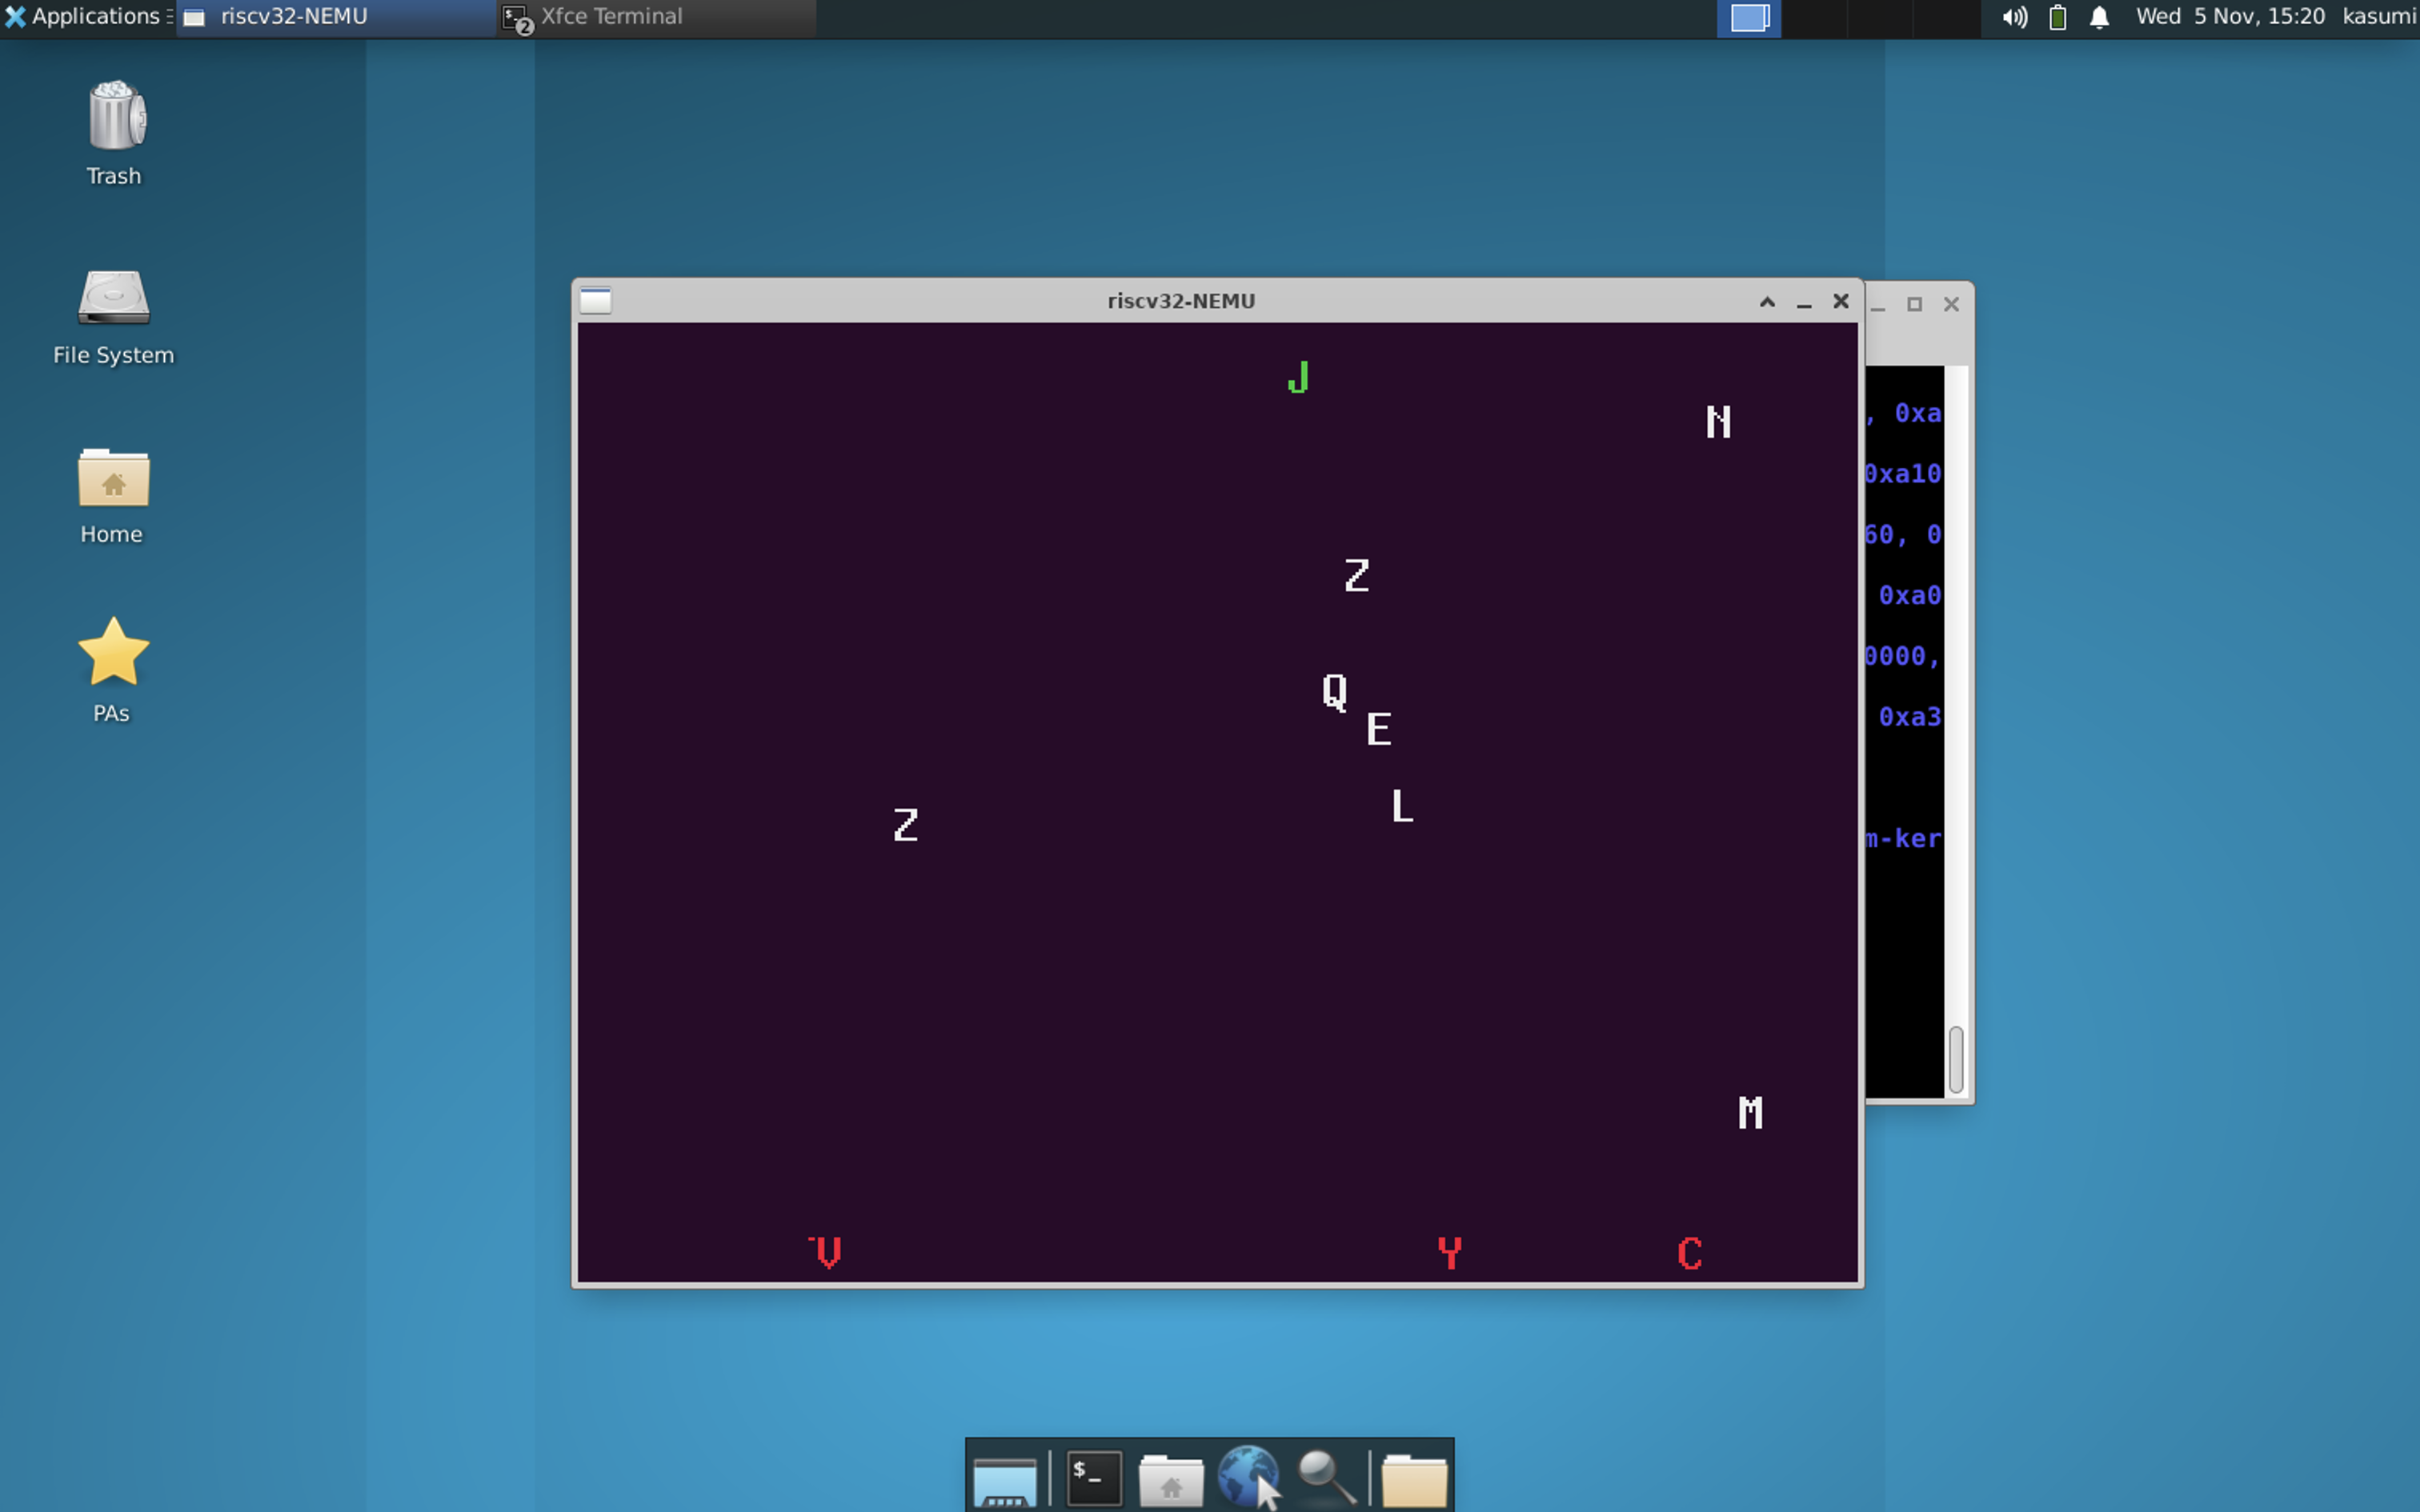Open the home folder dock icon
Screen dimensions: 2420x1512
click(x=1170, y=1480)
